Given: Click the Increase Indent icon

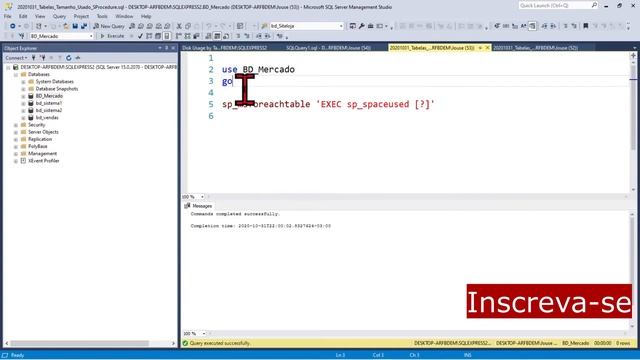Looking at the screenshot, I should 267,36.
